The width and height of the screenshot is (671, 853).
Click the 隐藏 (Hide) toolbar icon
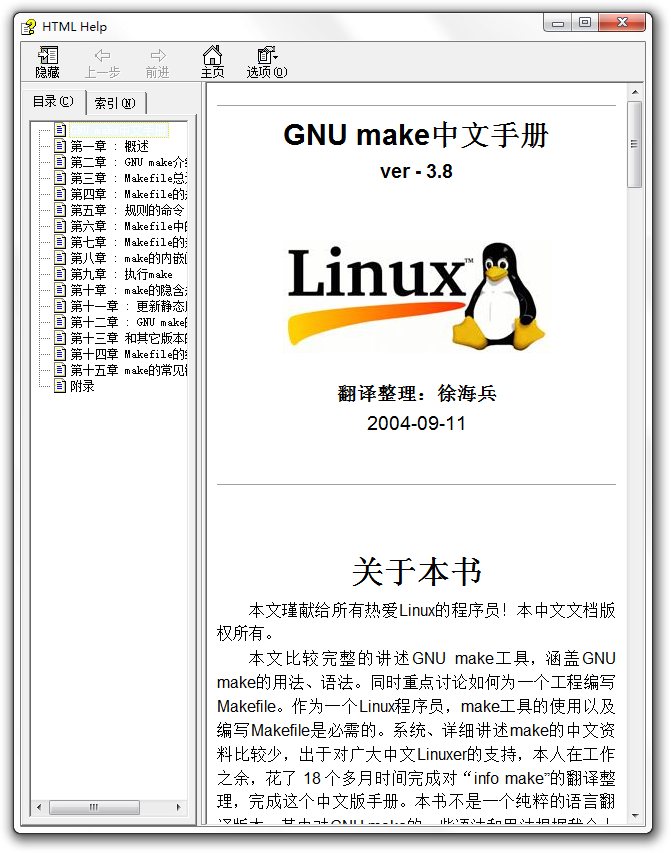click(47, 62)
